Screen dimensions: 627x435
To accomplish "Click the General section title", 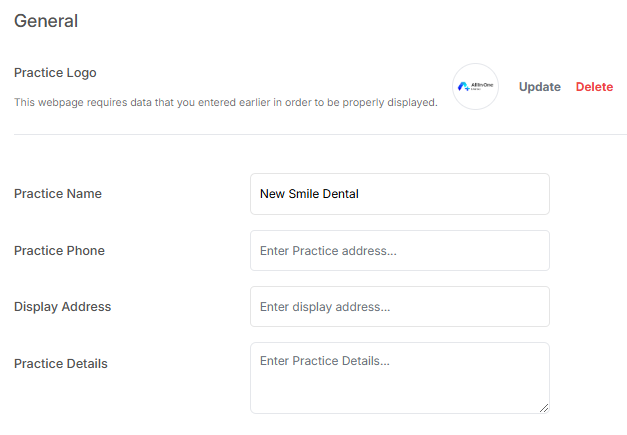I will click(x=46, y=21).
